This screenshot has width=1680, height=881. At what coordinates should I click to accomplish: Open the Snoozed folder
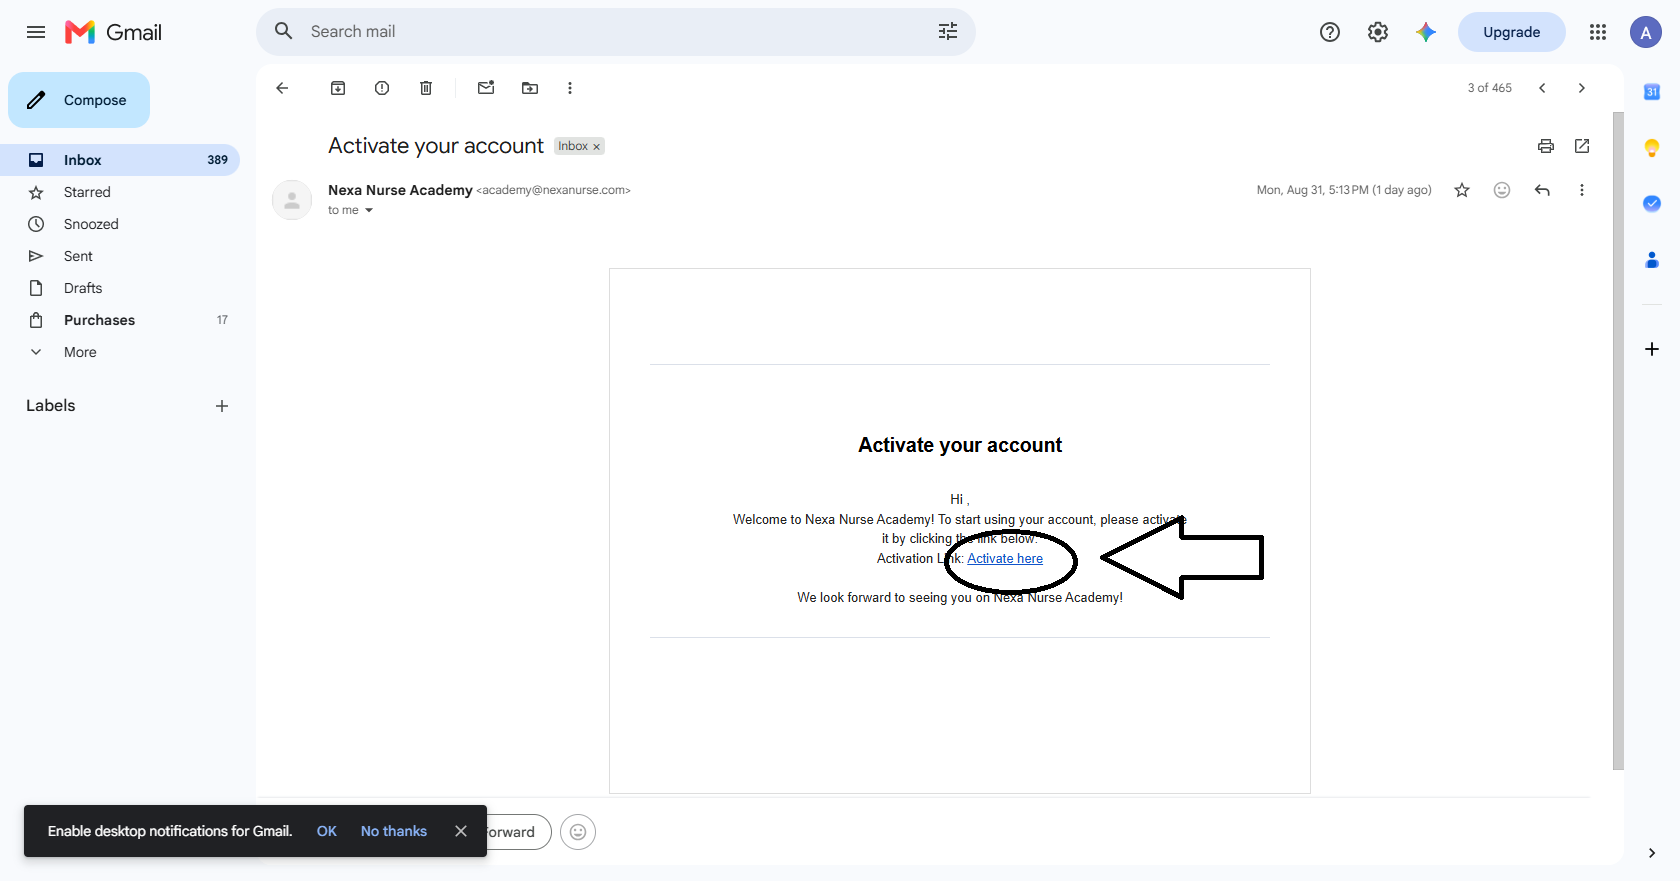(x=120, y=224)
